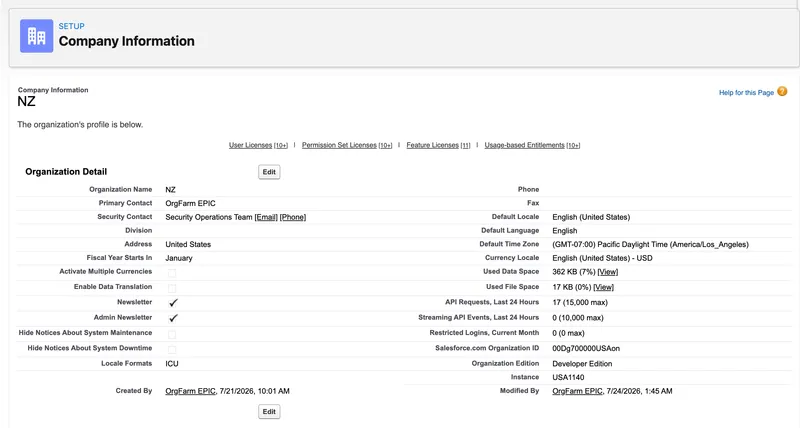Open the help question mark icon
800x428 pixels.
pos(782,92)
